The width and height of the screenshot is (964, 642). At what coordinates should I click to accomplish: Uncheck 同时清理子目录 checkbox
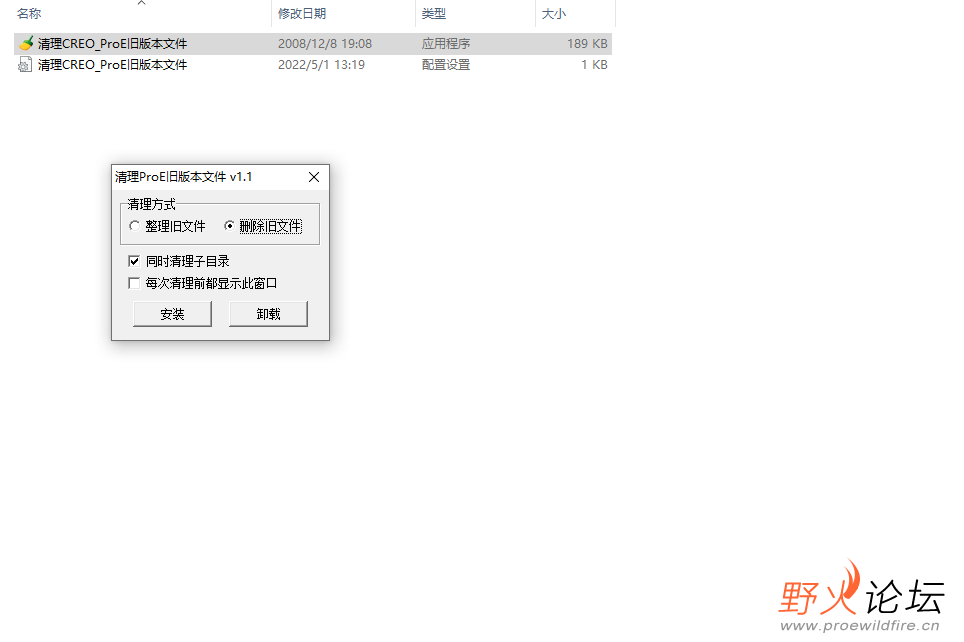[134, 261]
